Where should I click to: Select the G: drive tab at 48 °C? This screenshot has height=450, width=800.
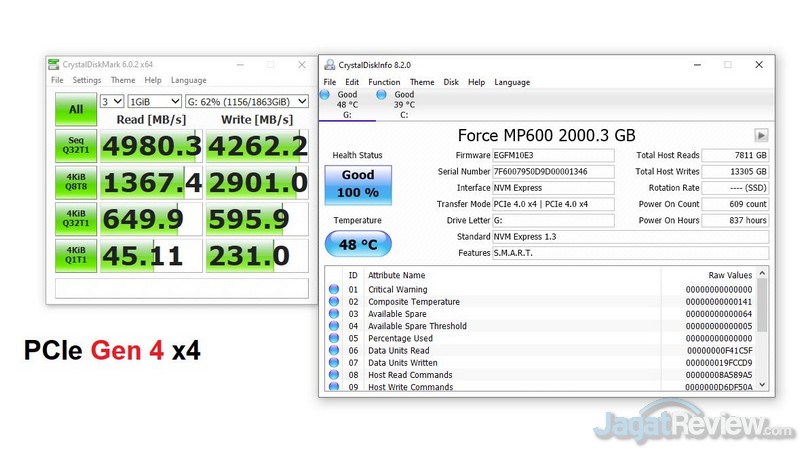[x=347, y=105]
